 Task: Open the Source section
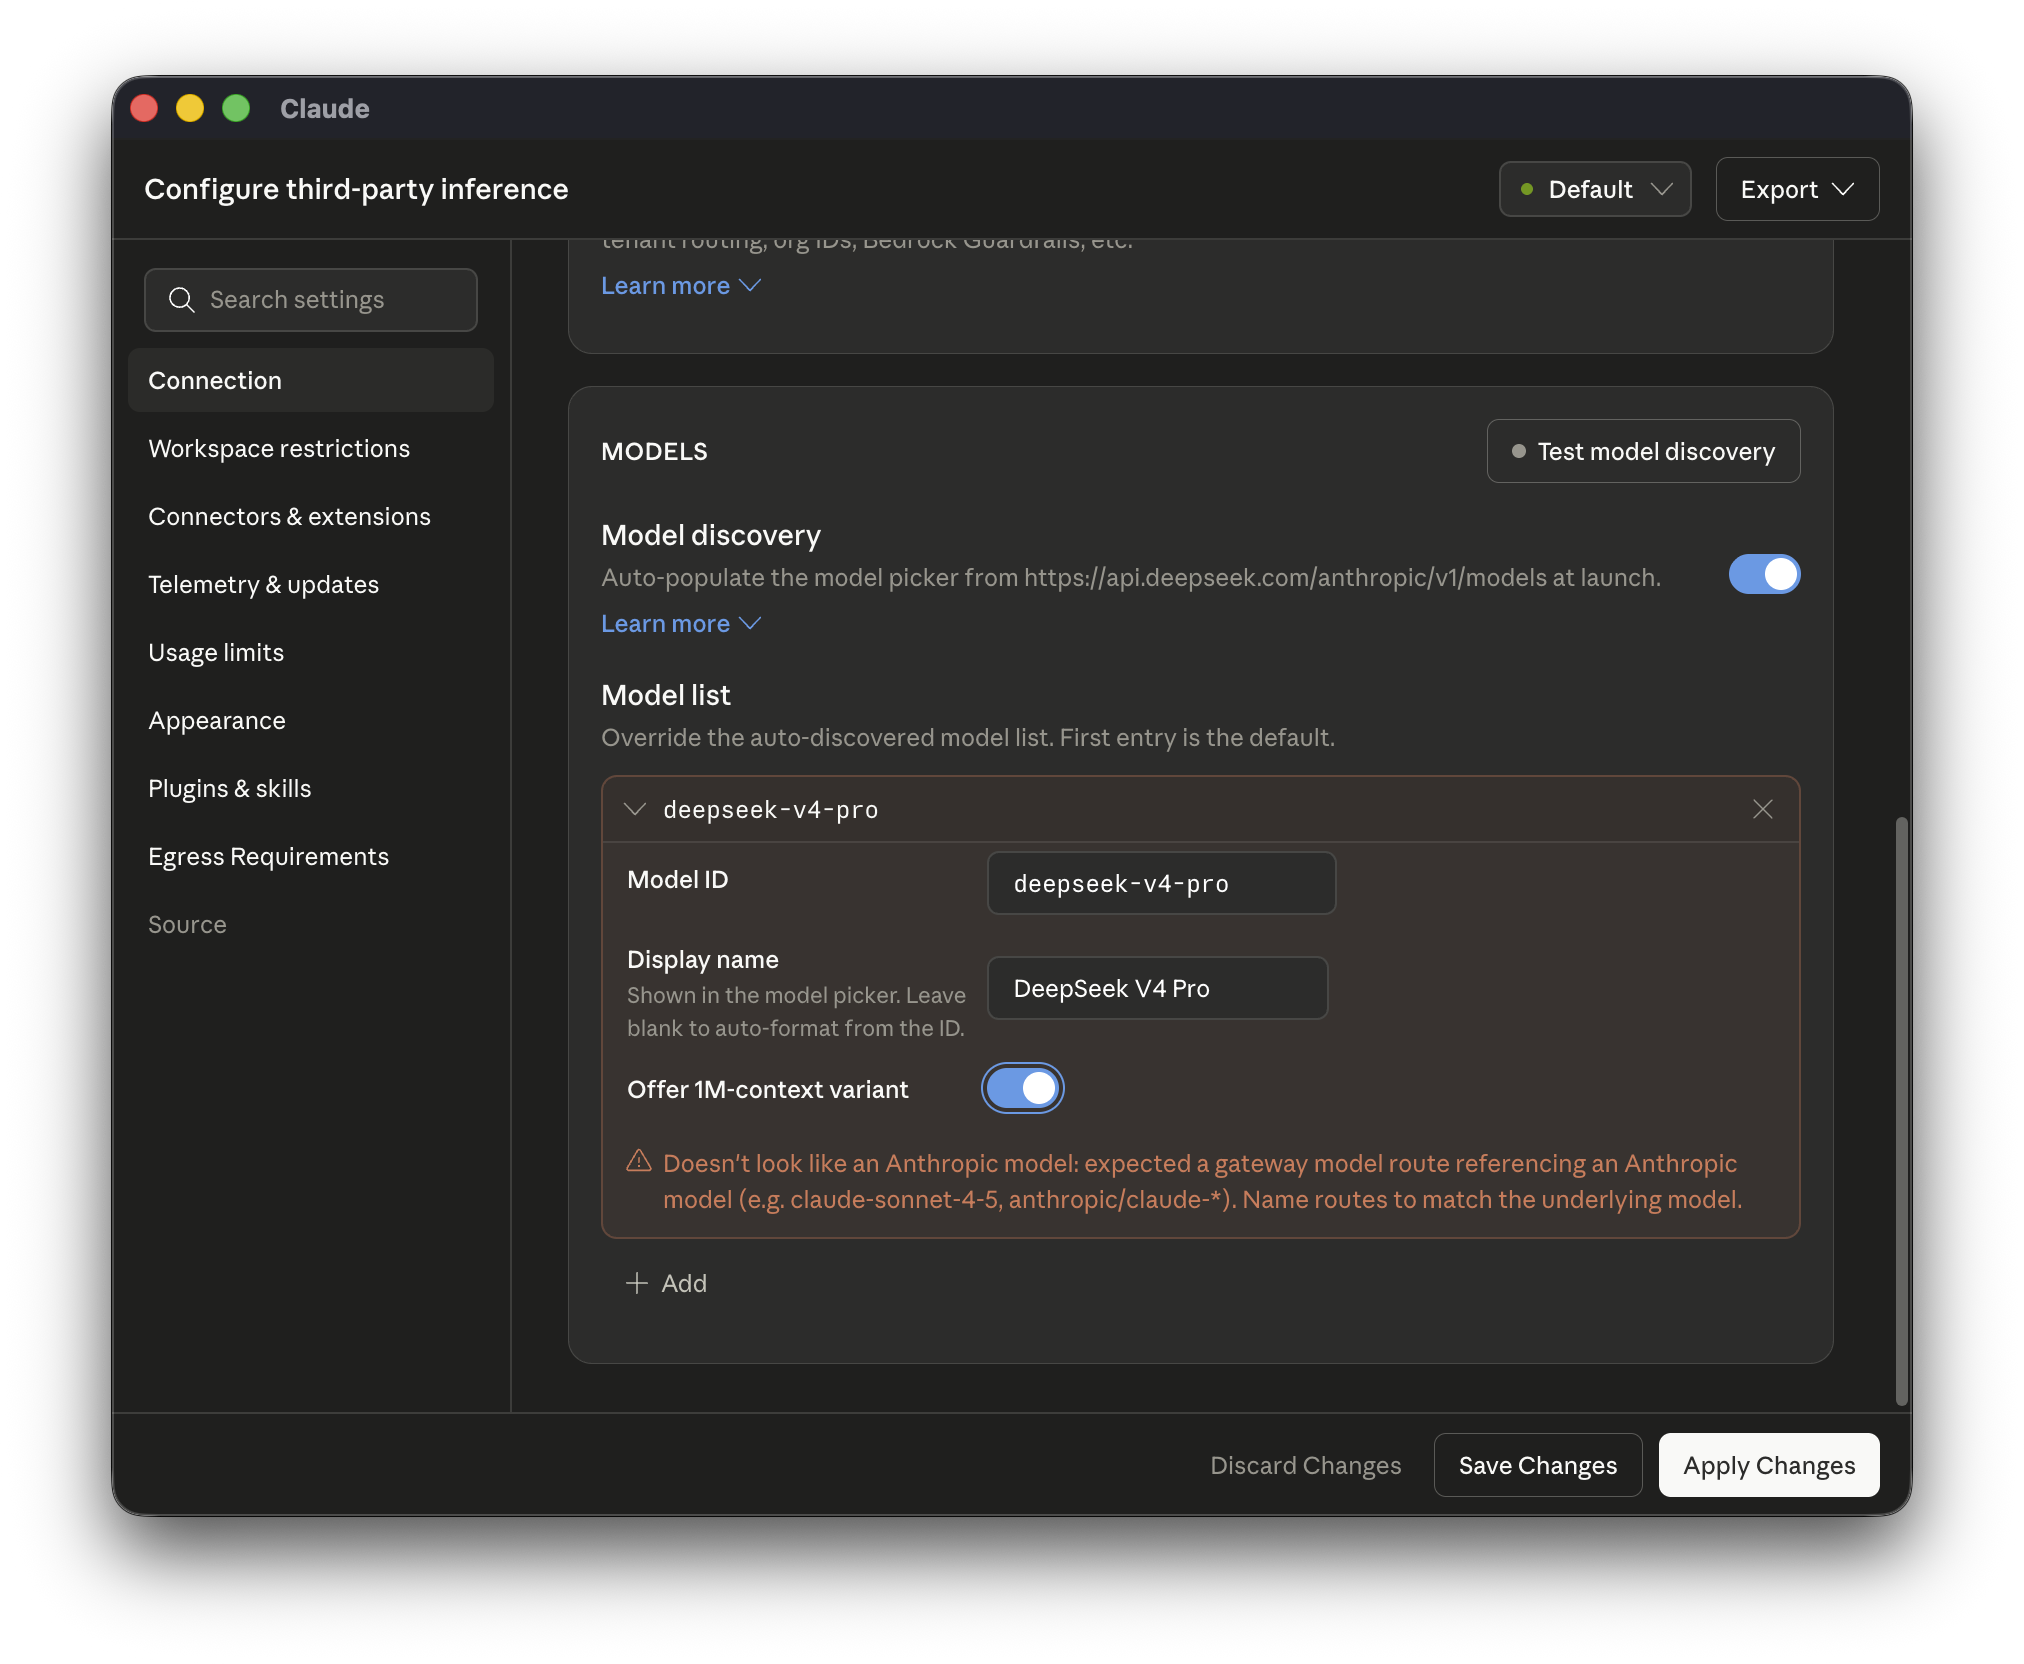(311, 924)
